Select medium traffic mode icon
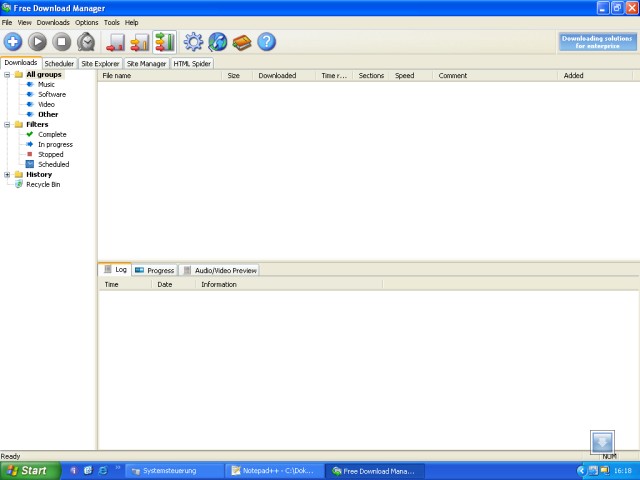Image resolution: width=640 pixels, height=480 pixels. [x=140, y=42]
